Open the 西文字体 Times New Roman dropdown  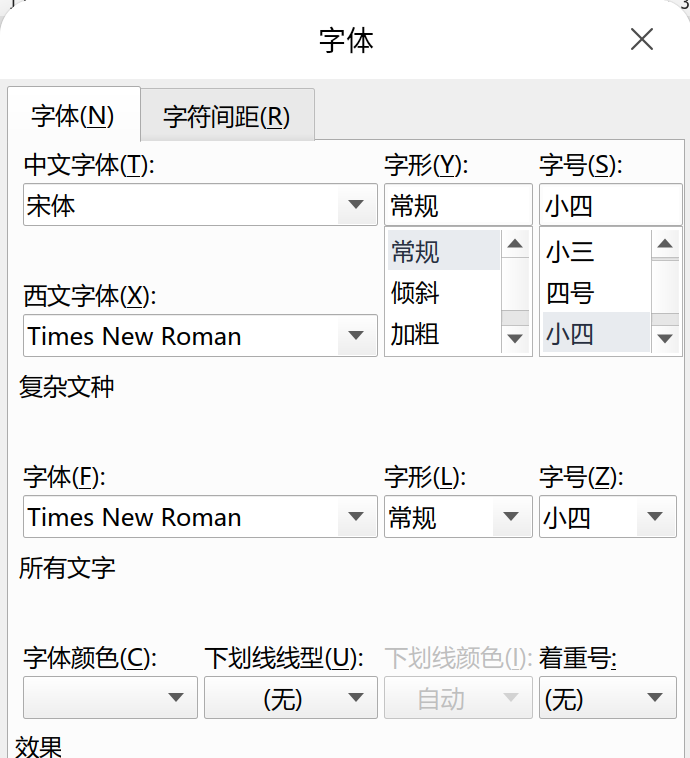pos(356,336)
